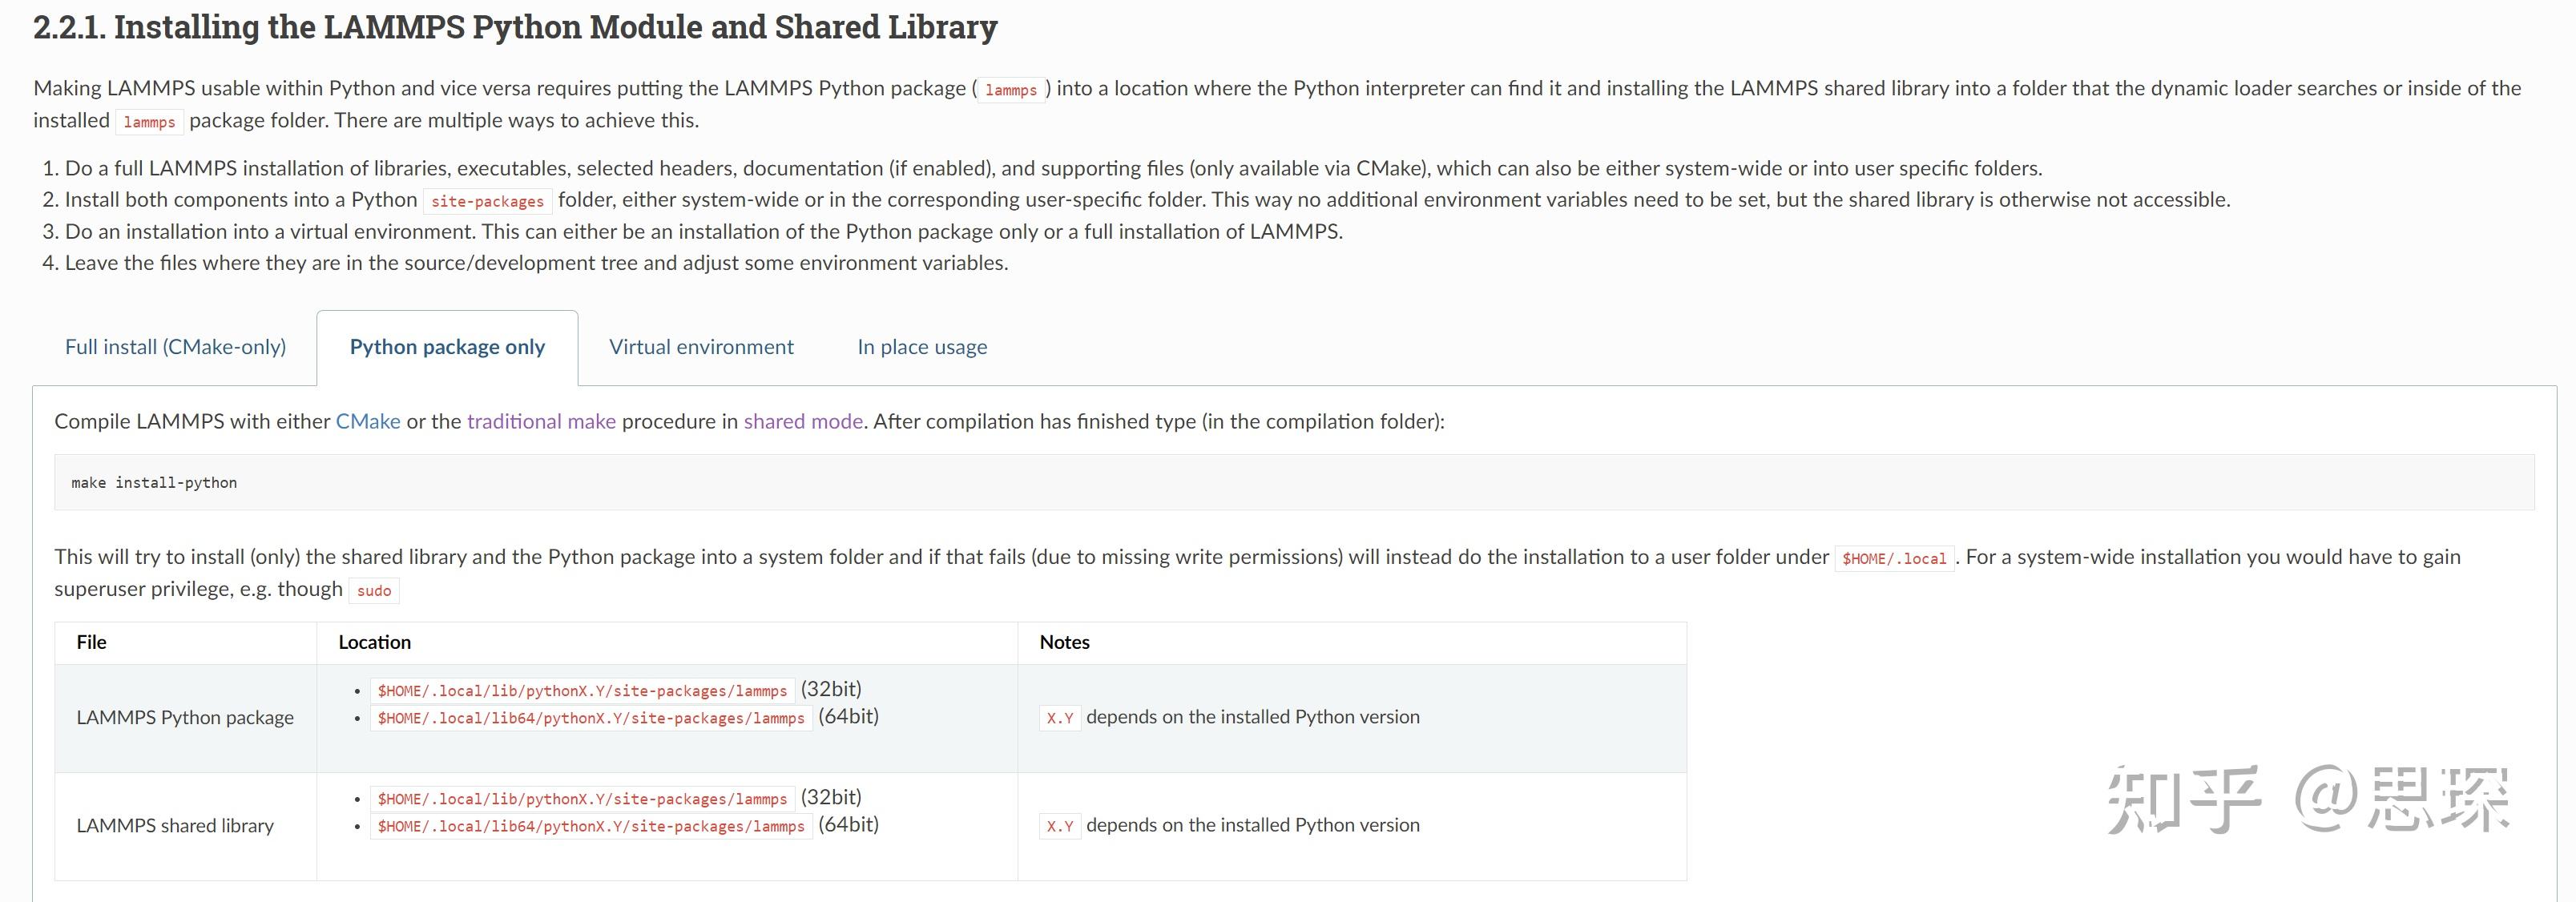Click the 64bit lib64 path in Python package row
The image size is (2576, 902).
click(591, 719)
